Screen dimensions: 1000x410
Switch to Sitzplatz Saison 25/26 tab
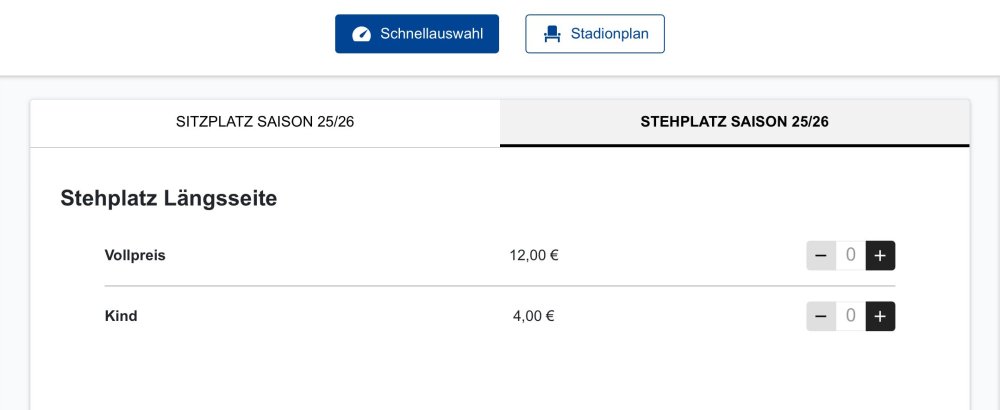click(x=265, y=123)
